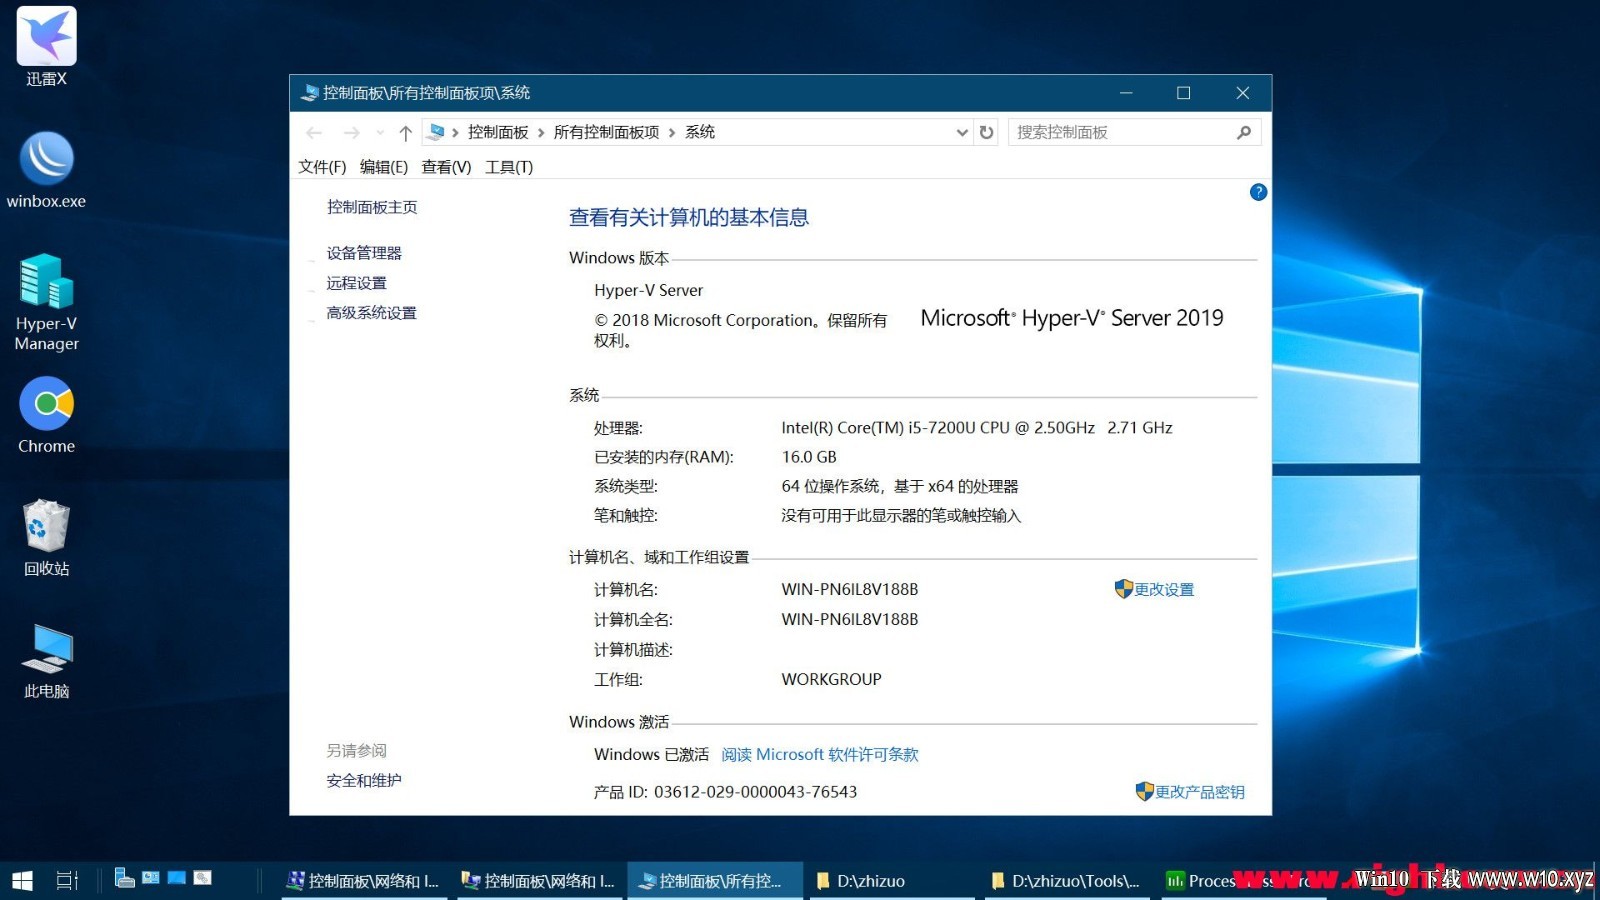Expand the chevron before 控制面板 breadcrumb
The width and height of the screenshot is (1600, 900).
click(x=455, y=132)
